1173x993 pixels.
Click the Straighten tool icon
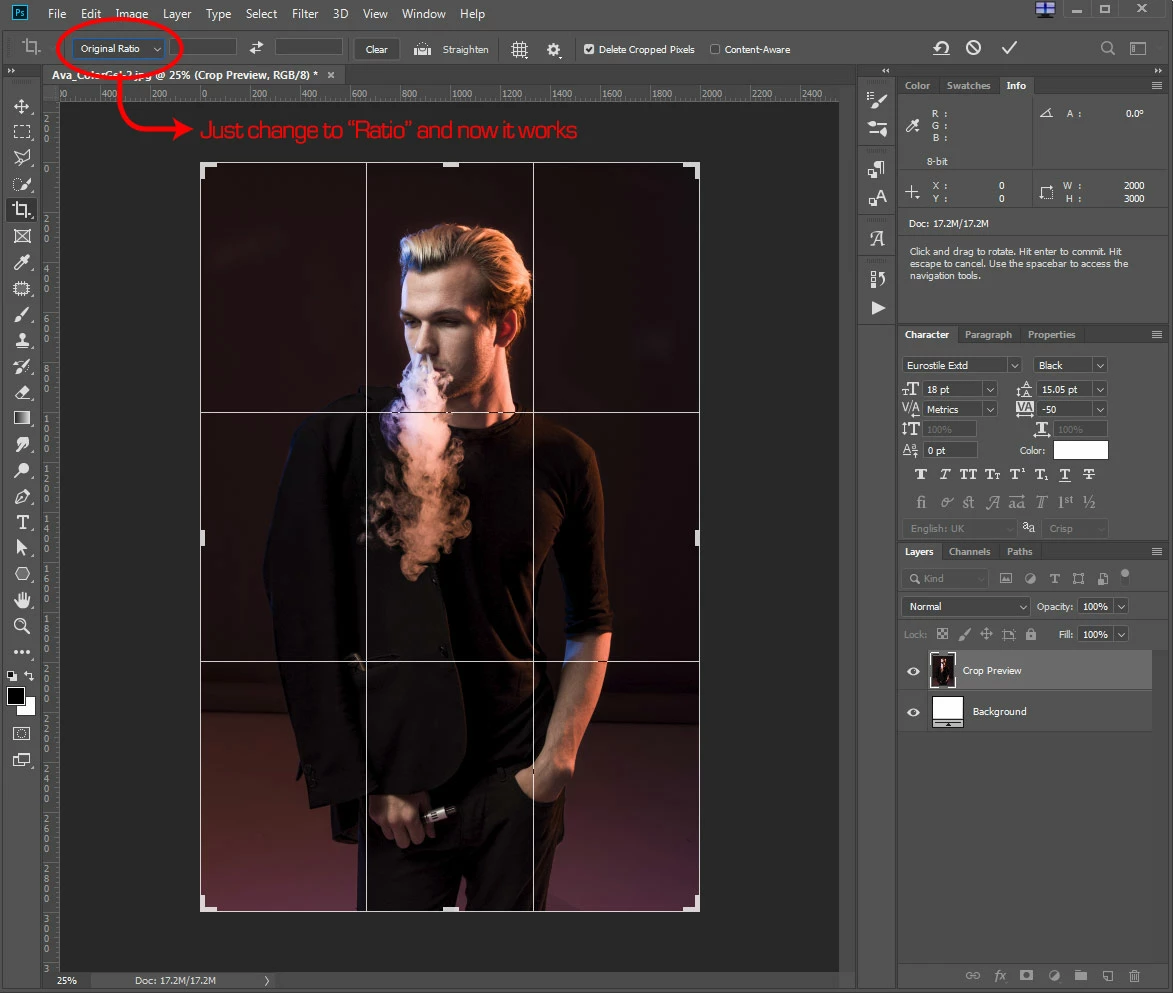tap(423, 49)
